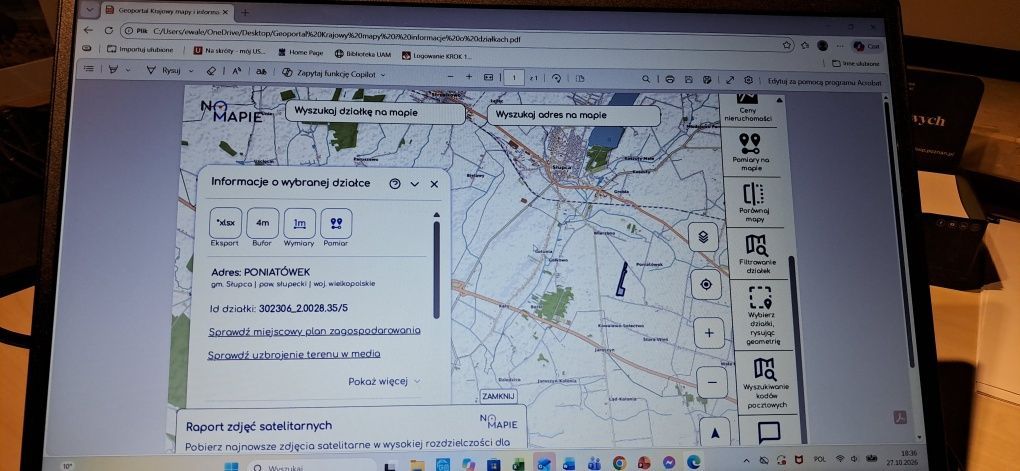
Task: Open map layers button
Action: click(703, 237)
